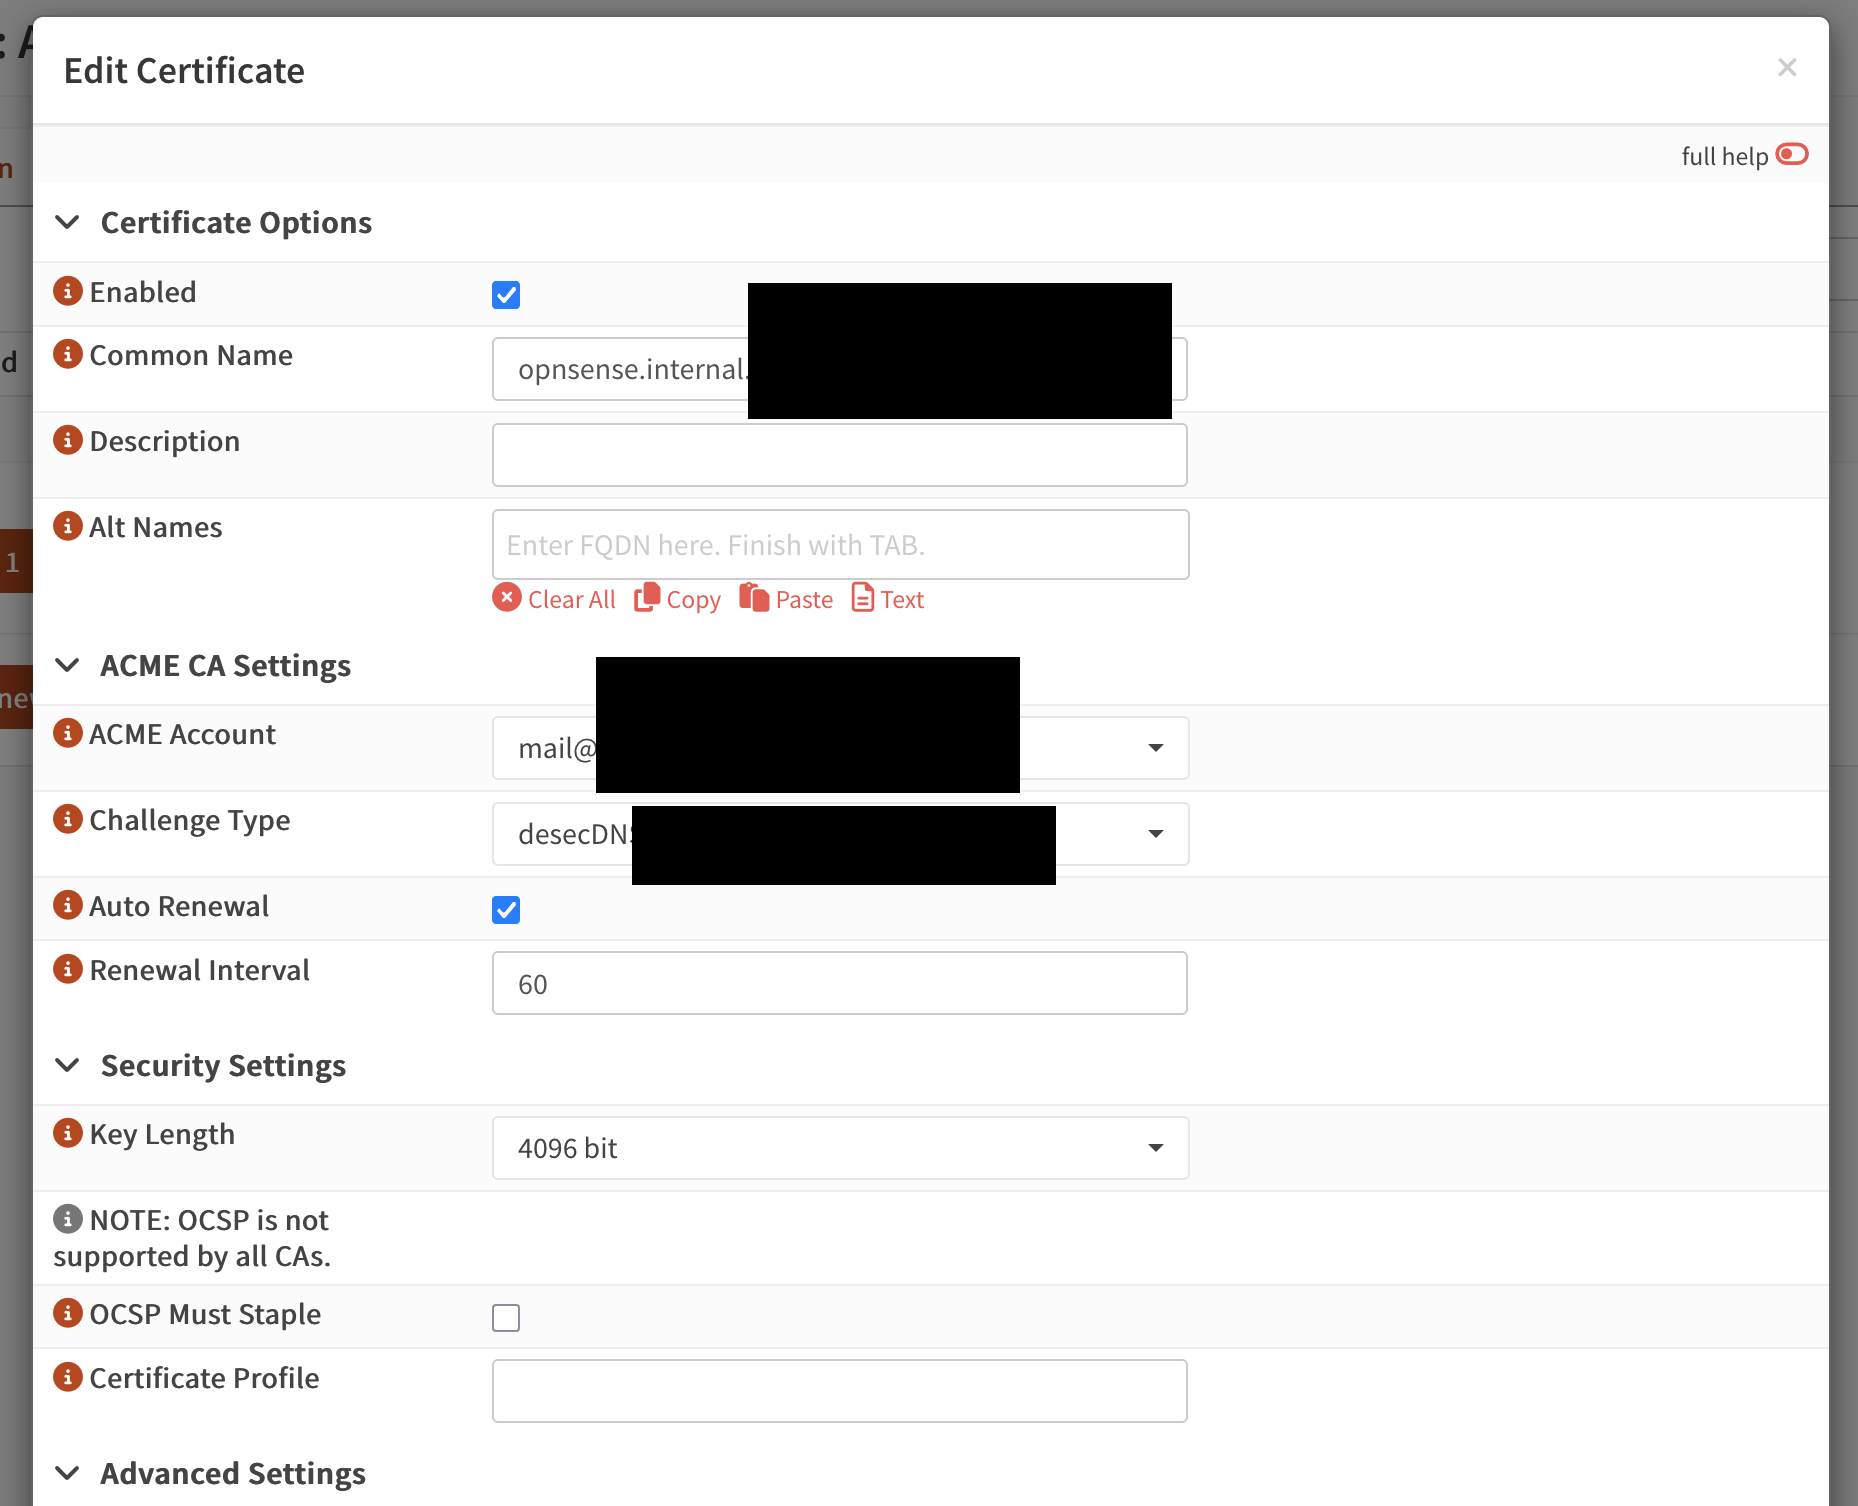This screenshot has height=1506, width=1858.
Task: Show help for Alt Names via info icon
Action: point(67,526)
